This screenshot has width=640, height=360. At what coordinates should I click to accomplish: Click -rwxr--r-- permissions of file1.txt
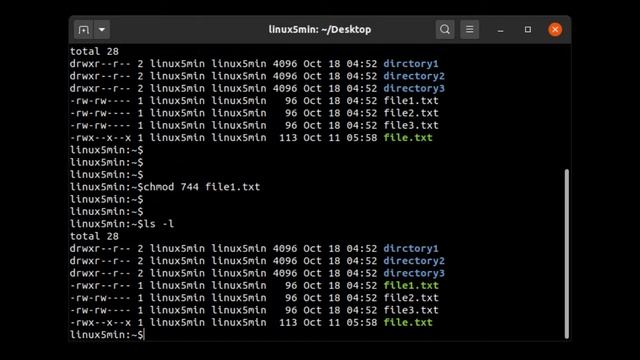100,285
